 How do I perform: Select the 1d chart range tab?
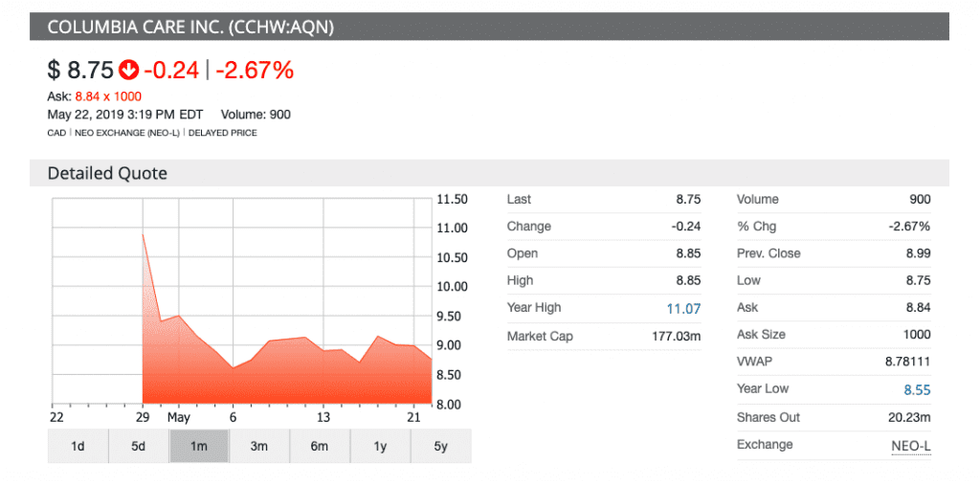point(78,446)
